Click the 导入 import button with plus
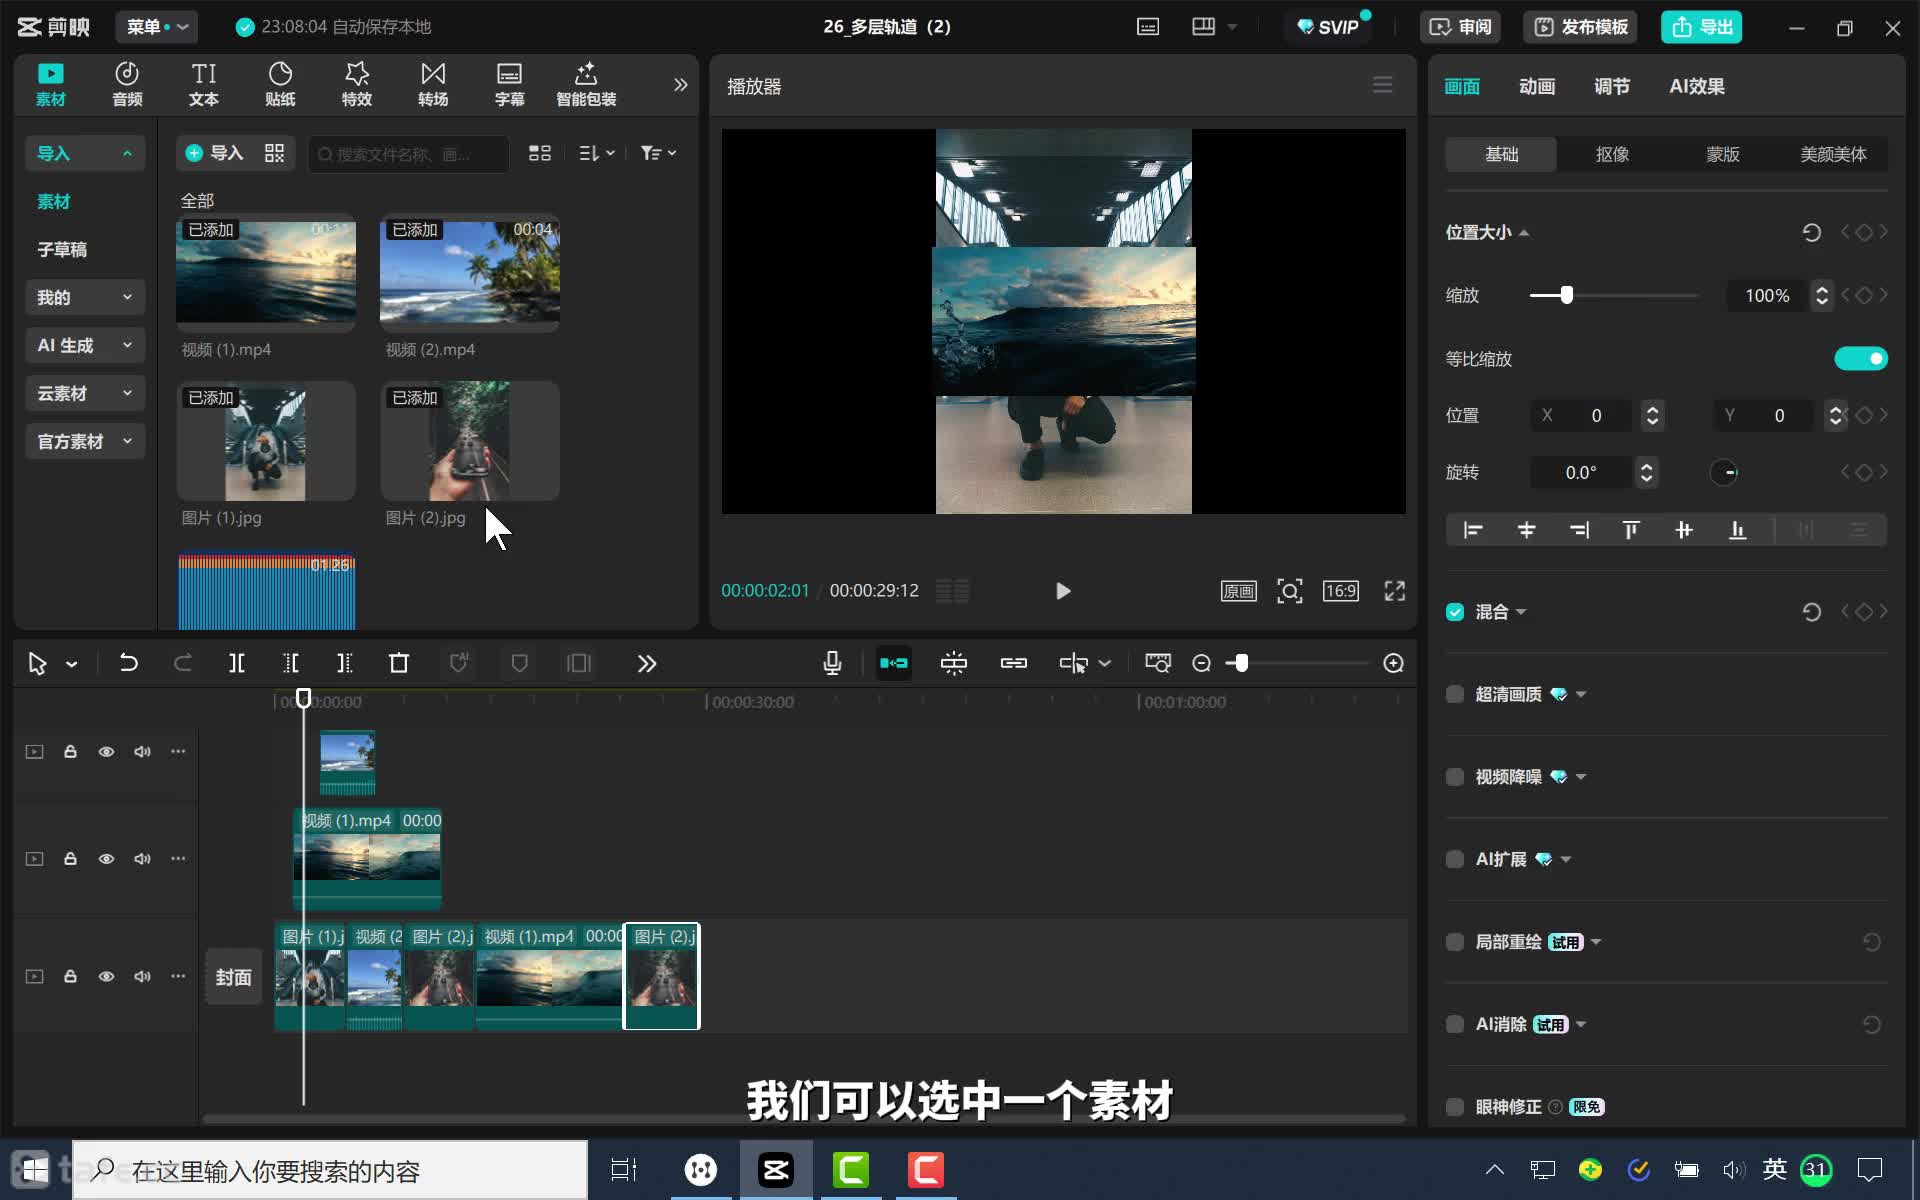 tap(214, 153)
